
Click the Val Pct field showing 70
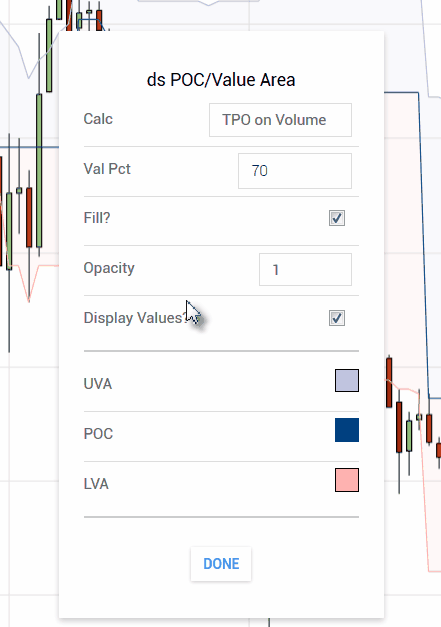click(x=295, y=171)
